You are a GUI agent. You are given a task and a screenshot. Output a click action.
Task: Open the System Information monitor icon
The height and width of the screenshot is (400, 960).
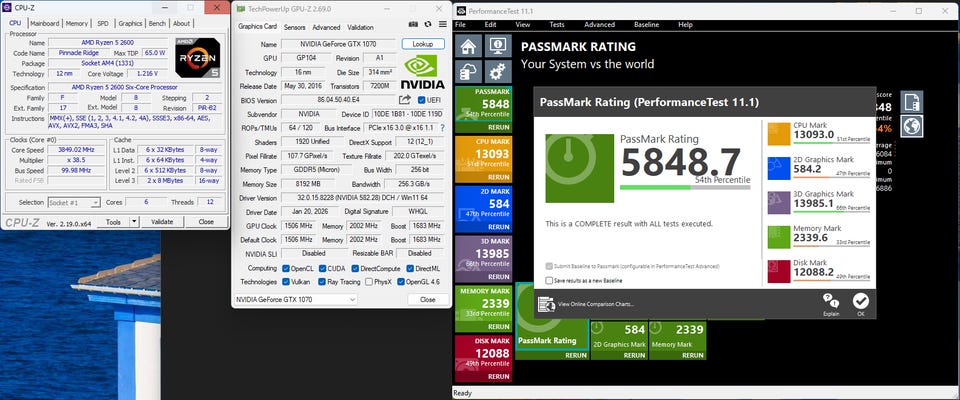pos(498,46)
